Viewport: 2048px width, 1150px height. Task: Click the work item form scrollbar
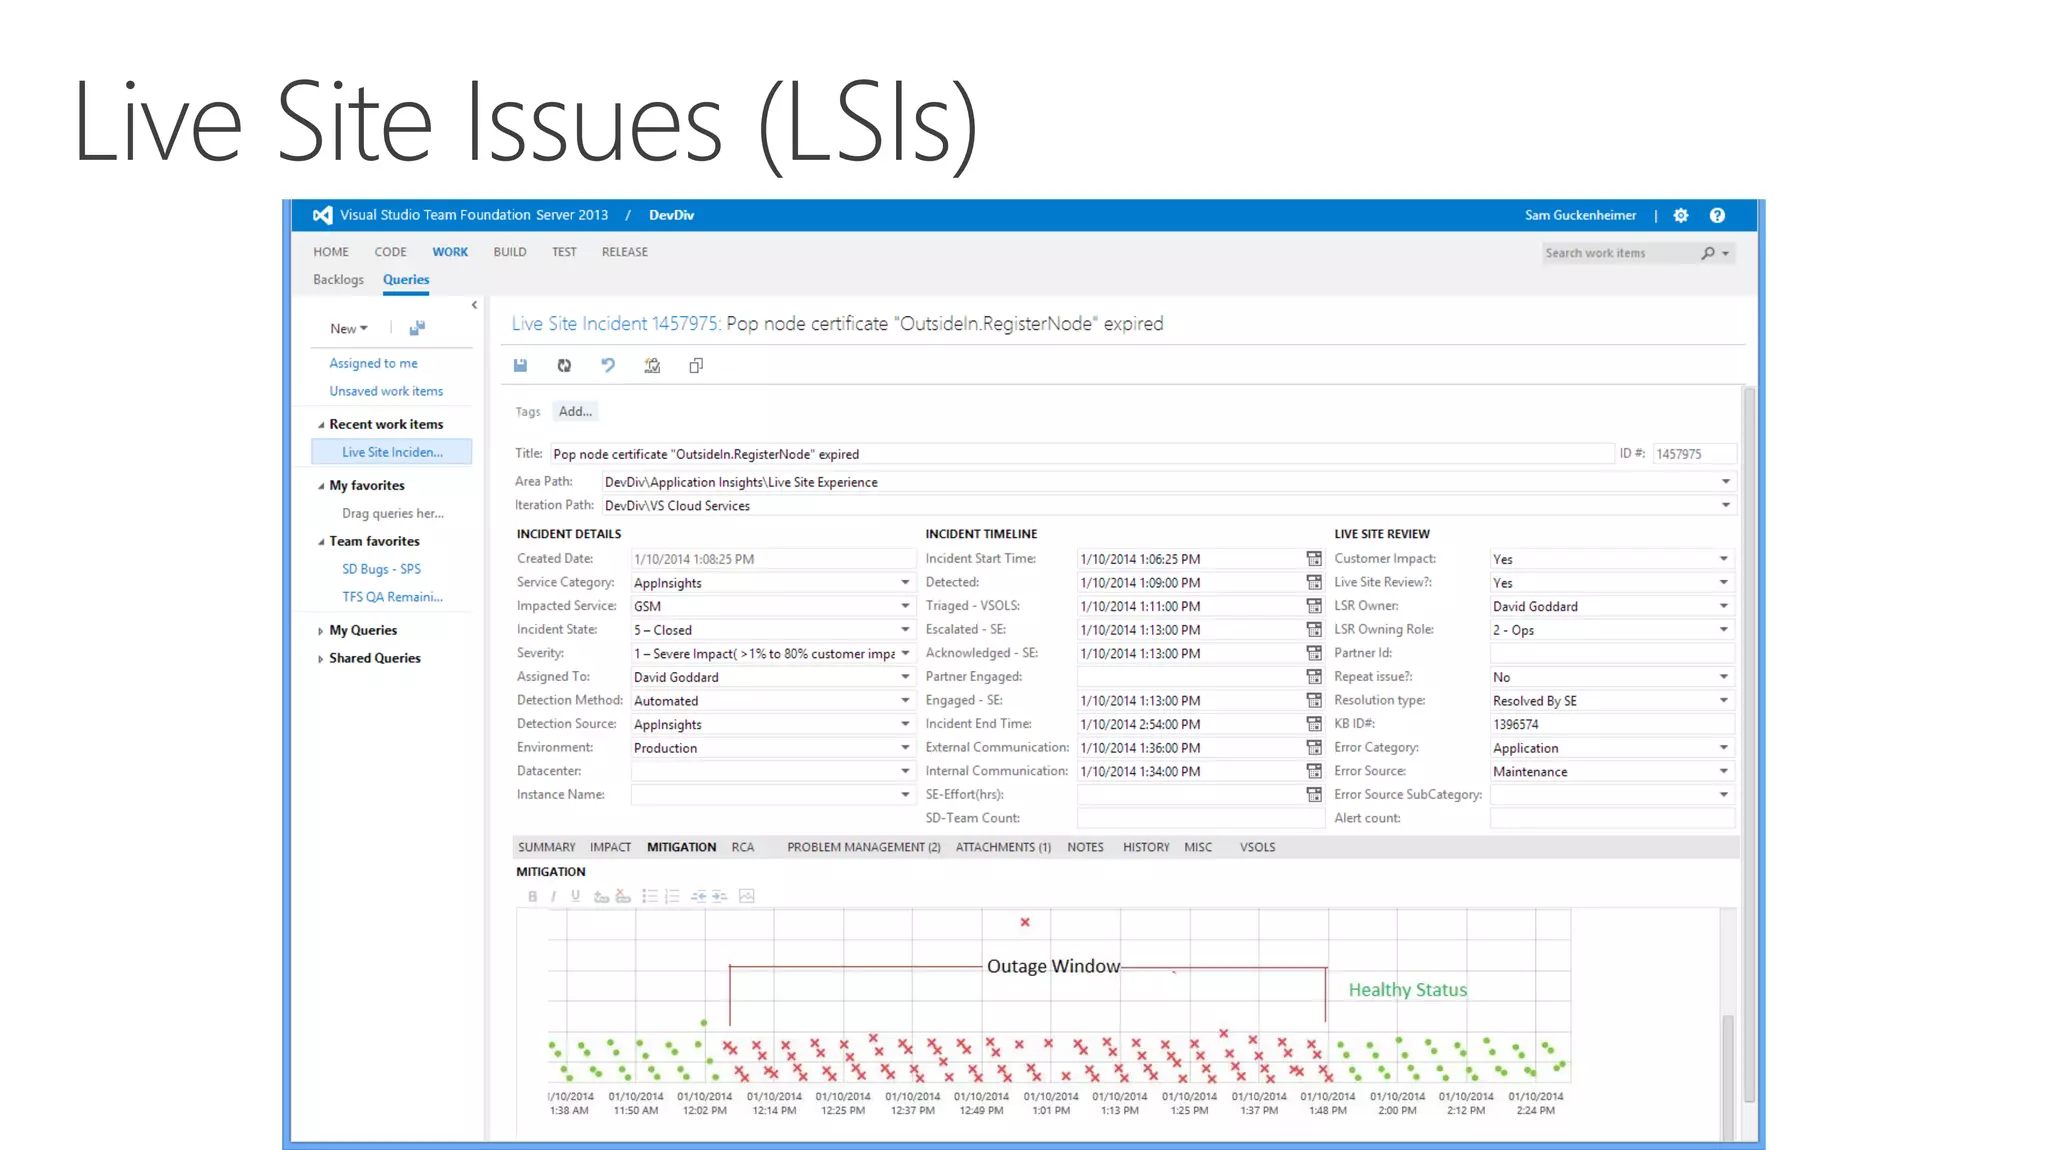pos(1749,745)
